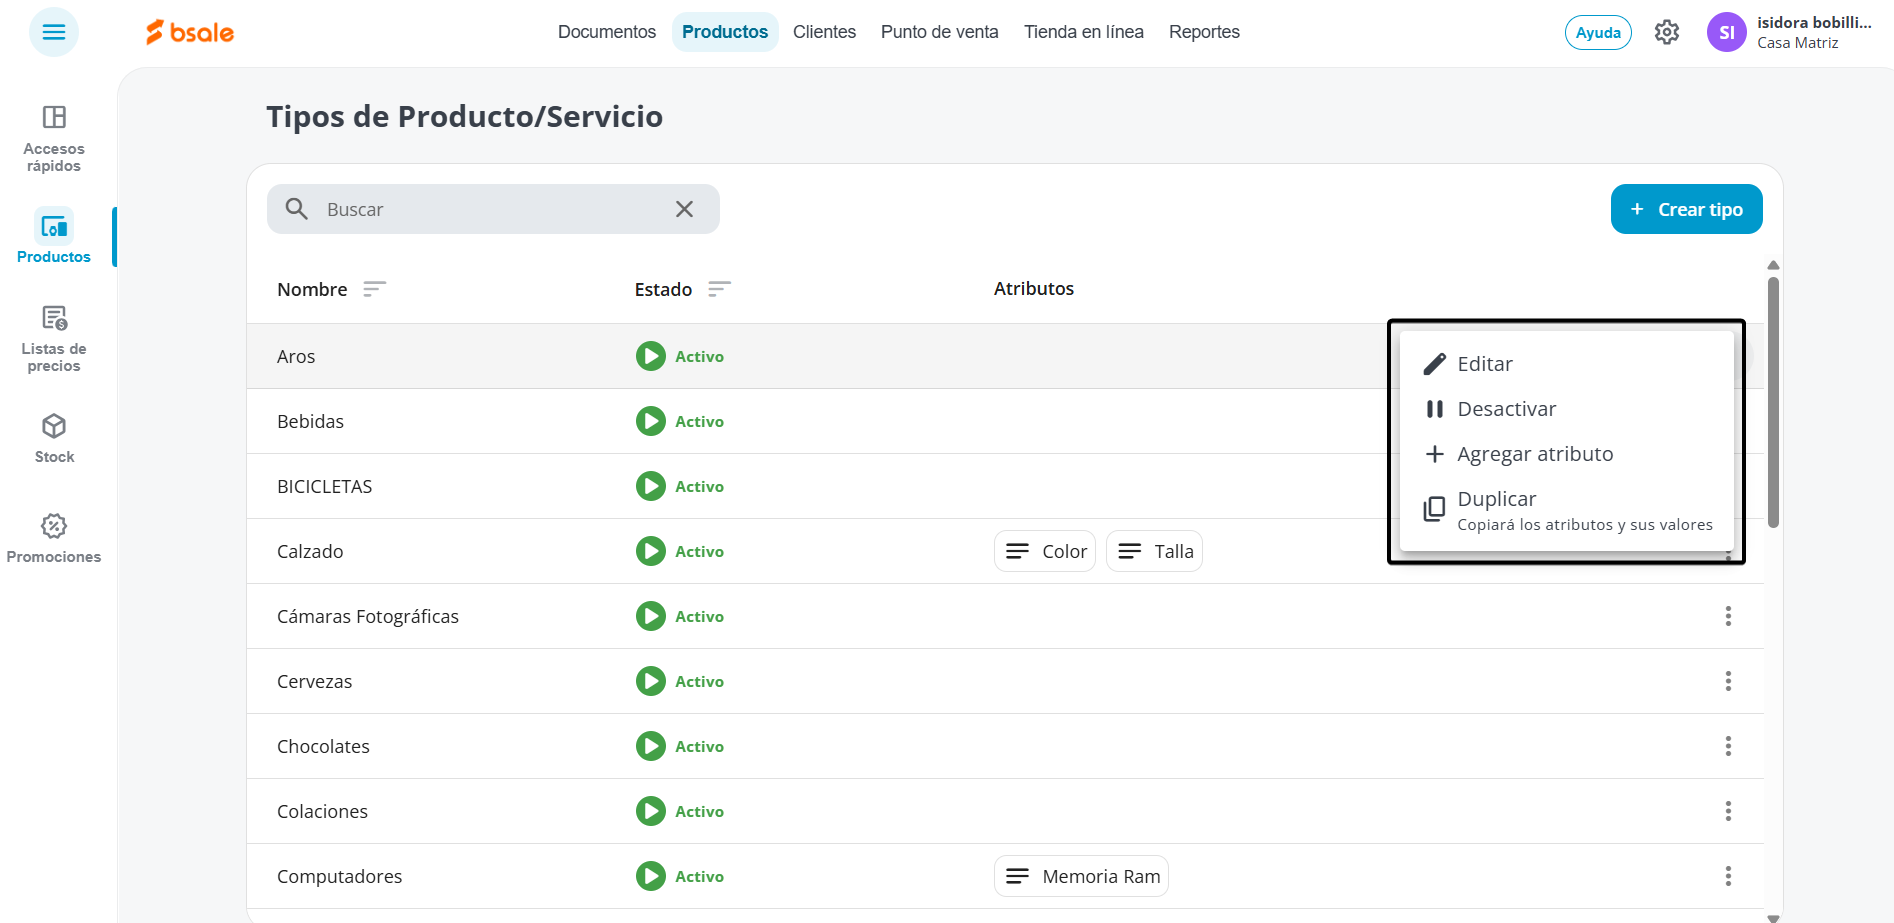Open settings gear icon
Viewport: 1894px width, 923px height.
click(x=1667, y=32)
